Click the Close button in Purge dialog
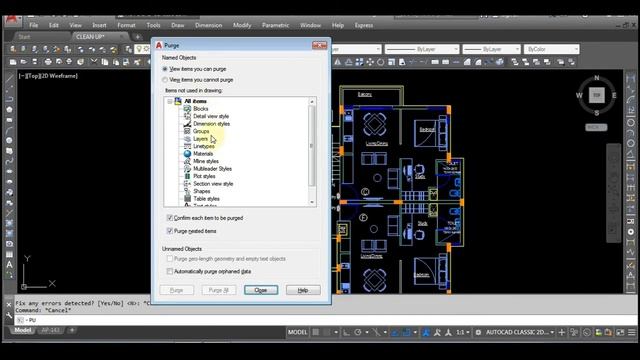 click(x=261, y=290)
